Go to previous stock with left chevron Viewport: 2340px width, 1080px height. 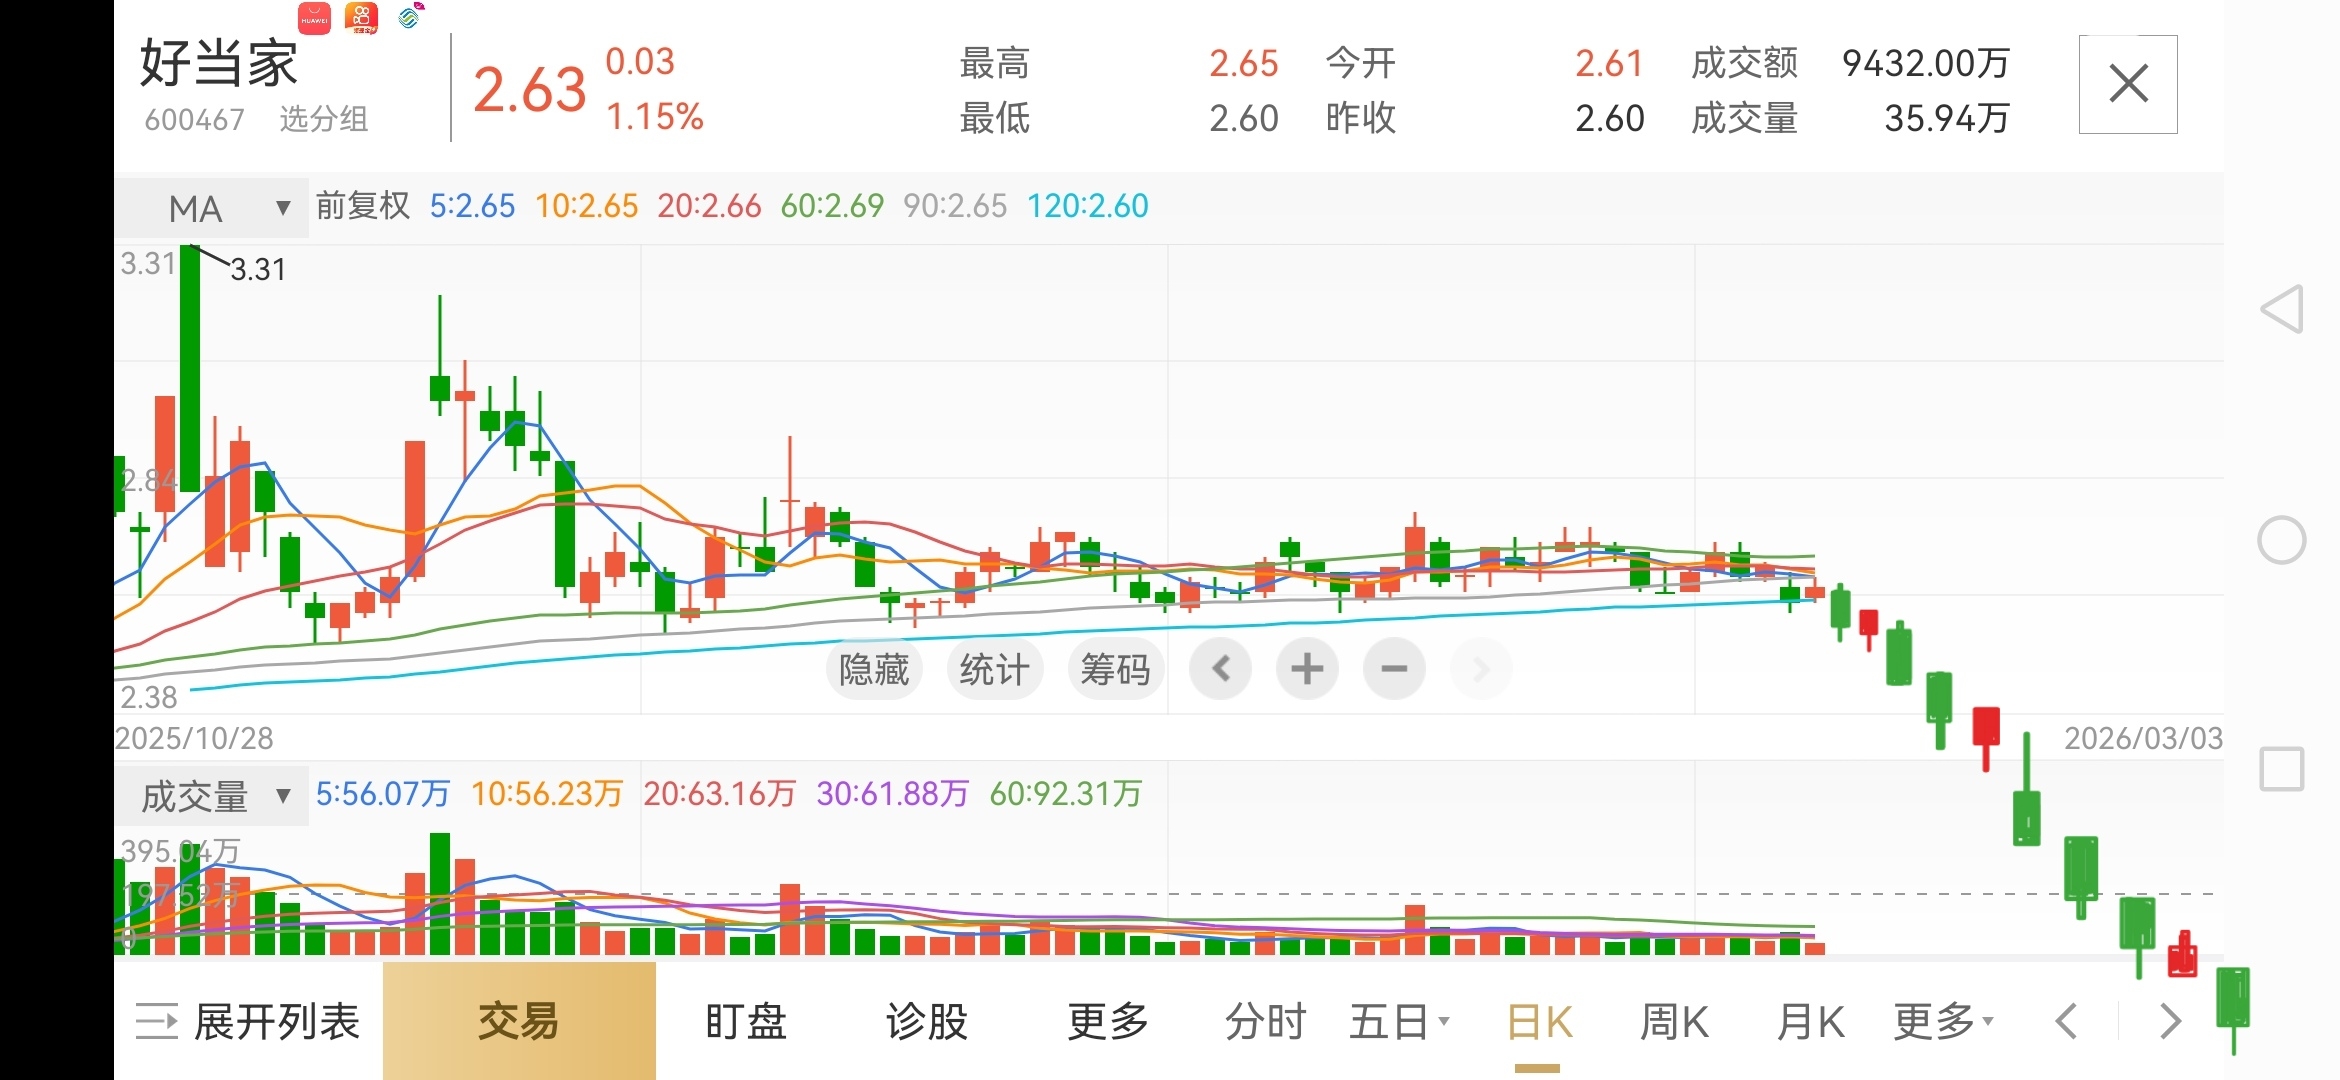(2066, 1022)
